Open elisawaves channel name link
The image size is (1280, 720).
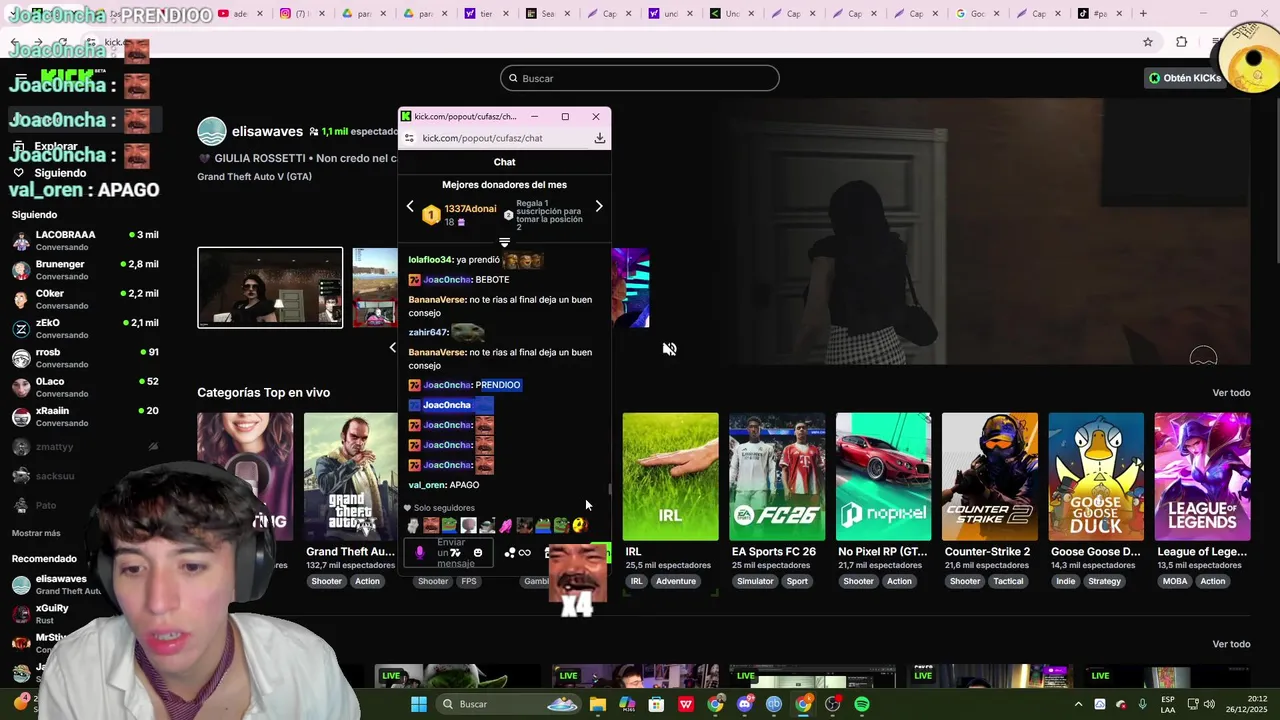pos(267,131)
